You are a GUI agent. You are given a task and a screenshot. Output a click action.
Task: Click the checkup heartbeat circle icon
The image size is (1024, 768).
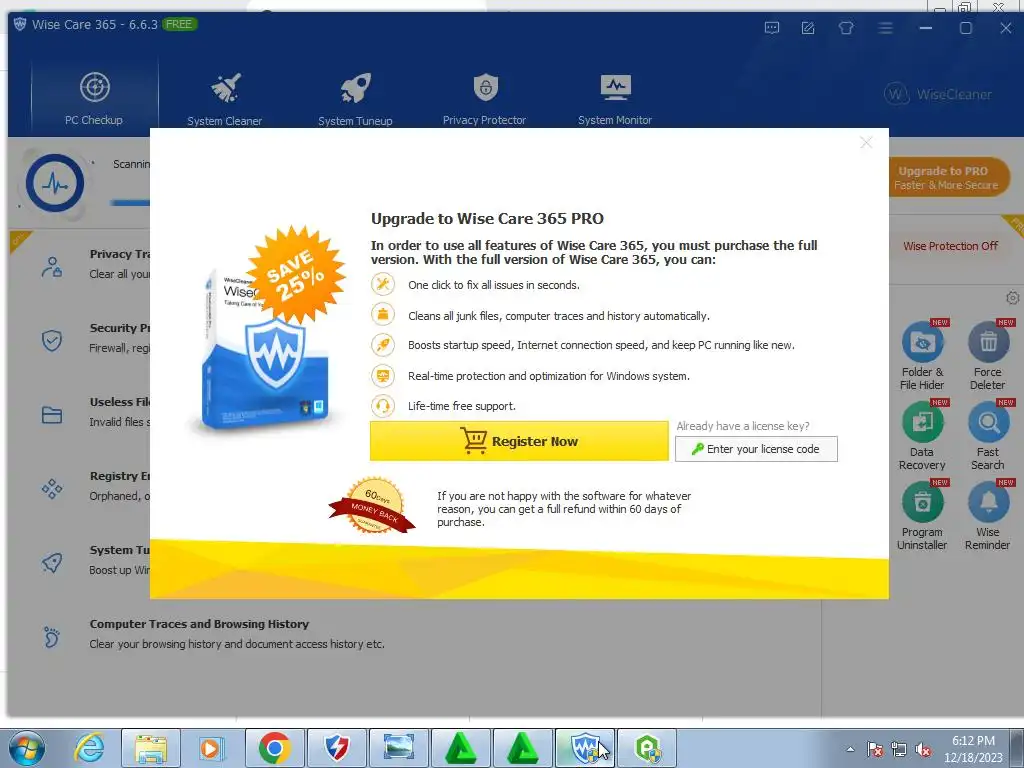(55, 184)
